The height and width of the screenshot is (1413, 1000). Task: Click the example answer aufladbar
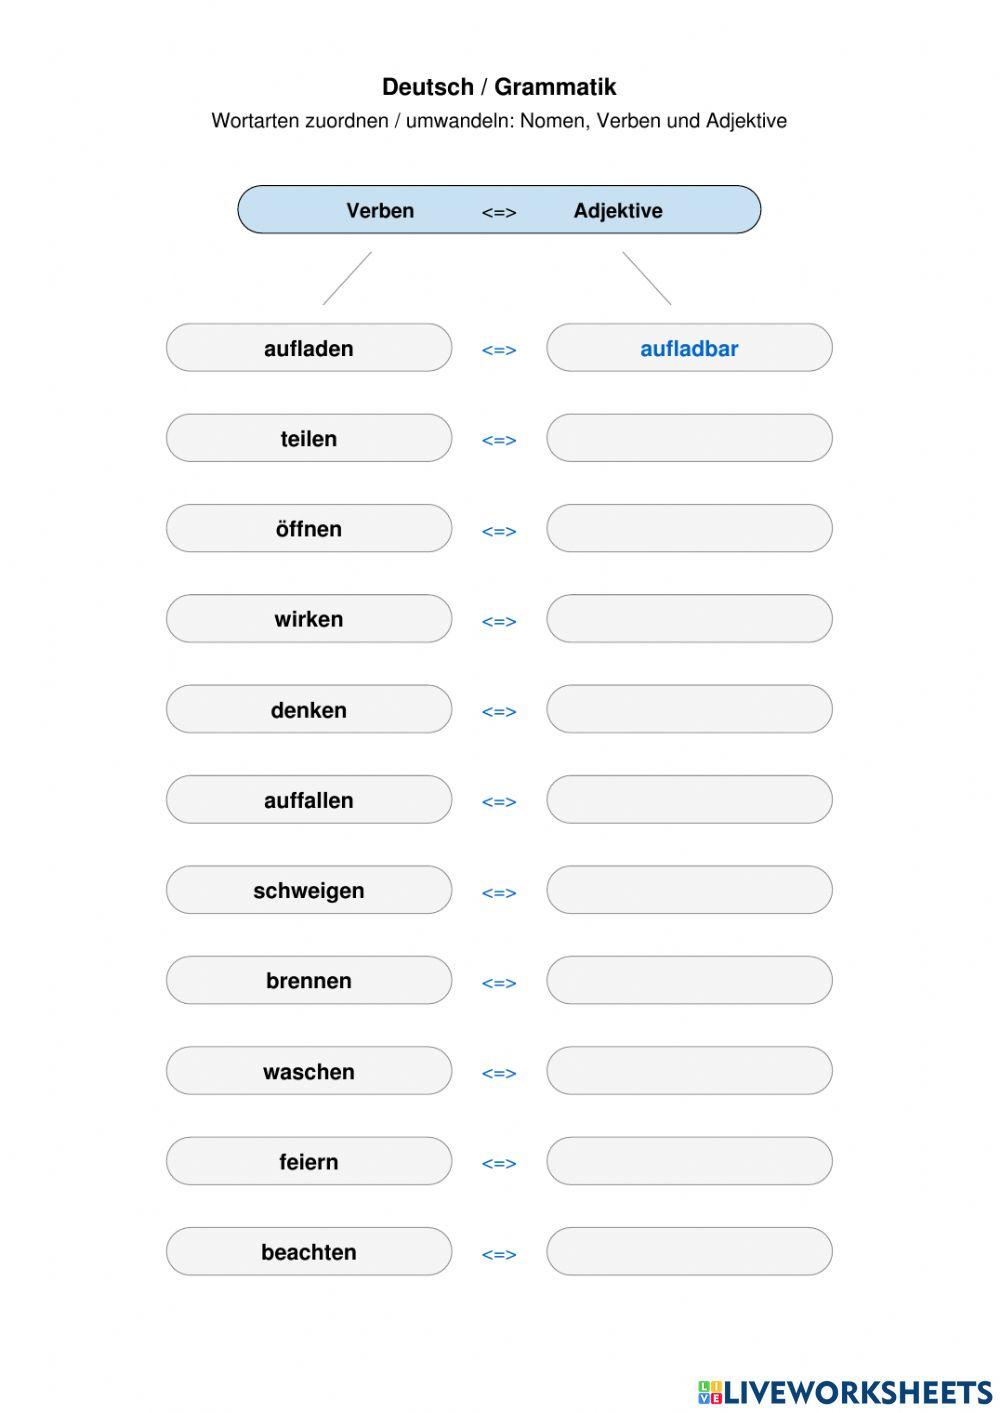click(689, 348)
